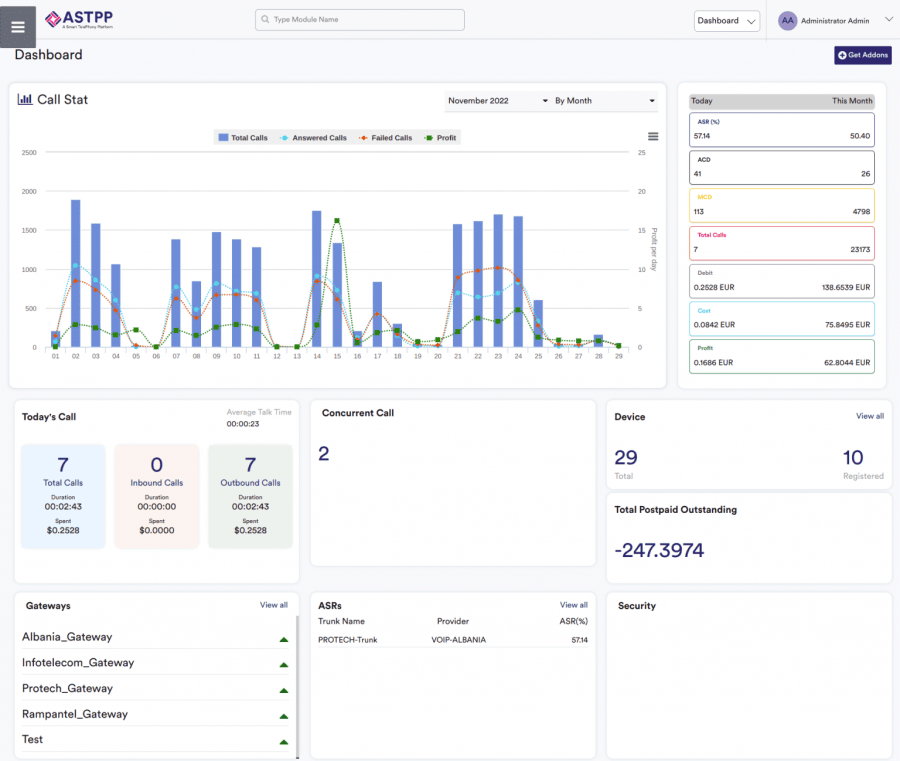The image size is (900, 761).
Task: Open View all for Gateways
Action: [273, 605]
